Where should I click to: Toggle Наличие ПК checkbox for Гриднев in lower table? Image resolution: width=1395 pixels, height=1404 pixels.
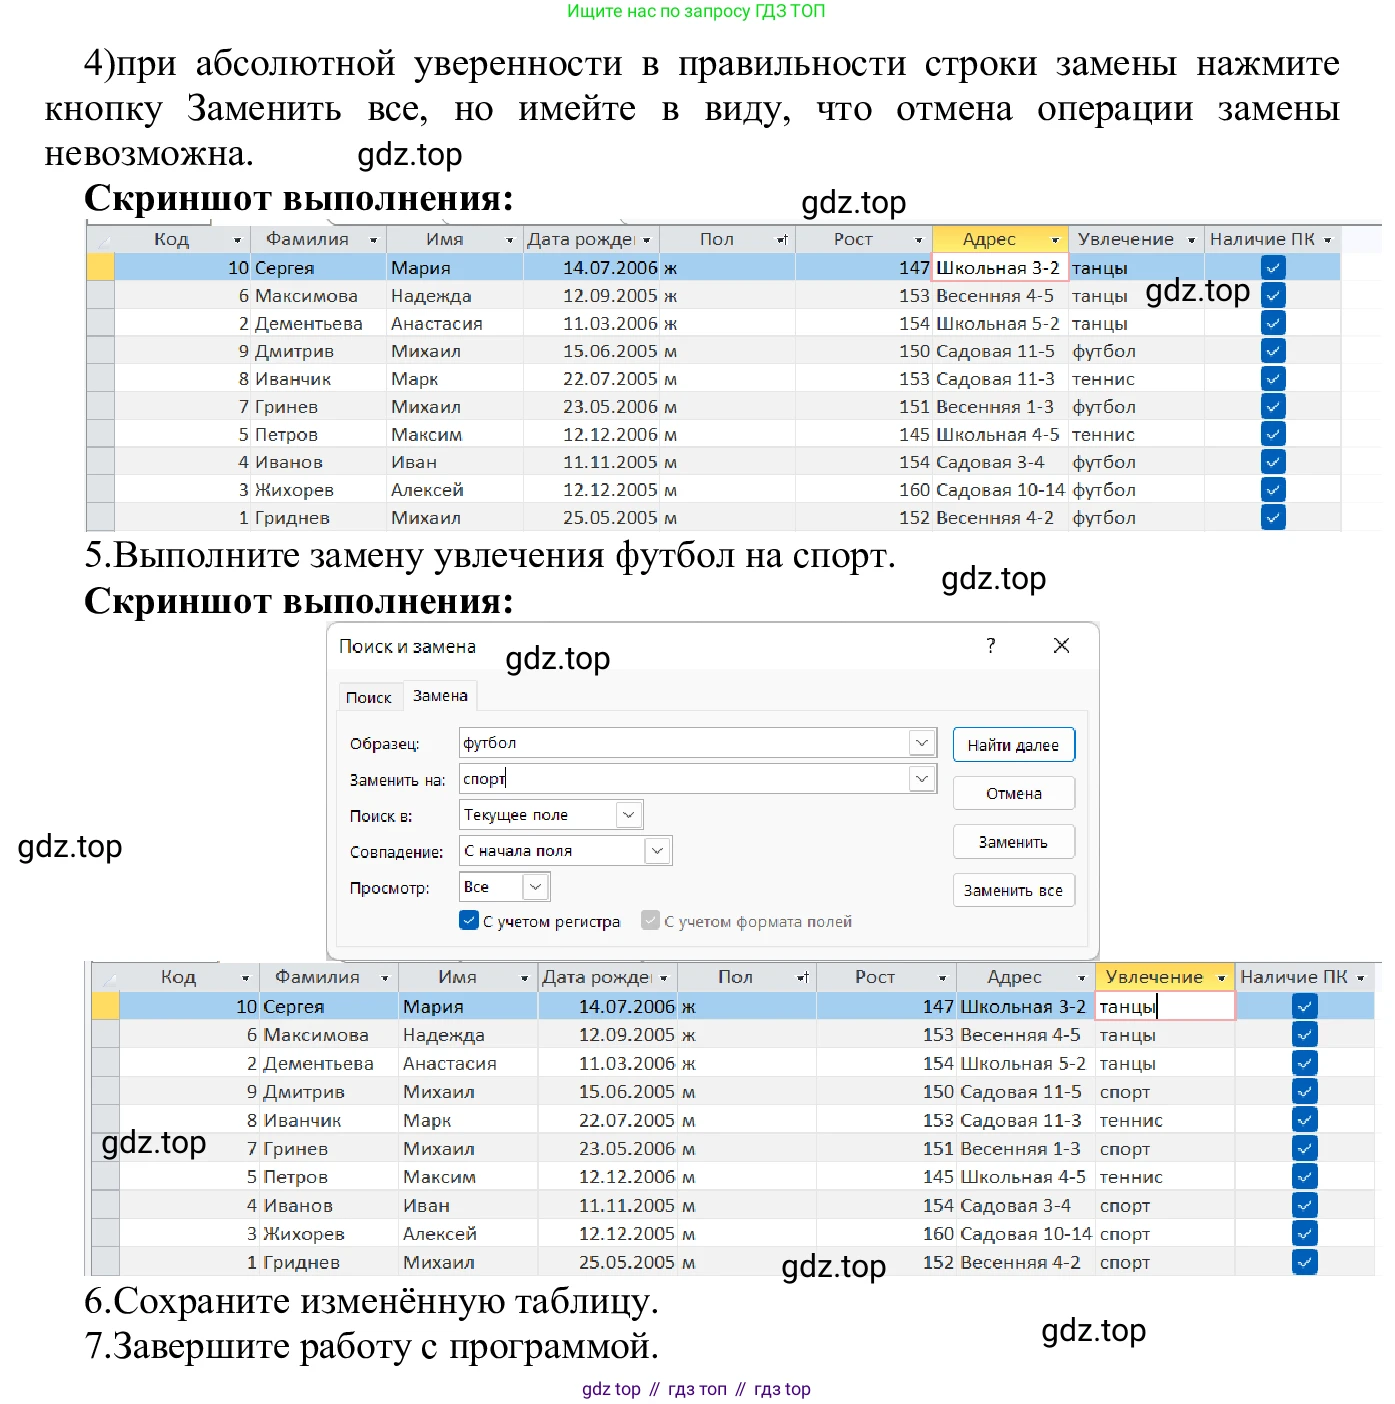(x=1304, y=1262)
